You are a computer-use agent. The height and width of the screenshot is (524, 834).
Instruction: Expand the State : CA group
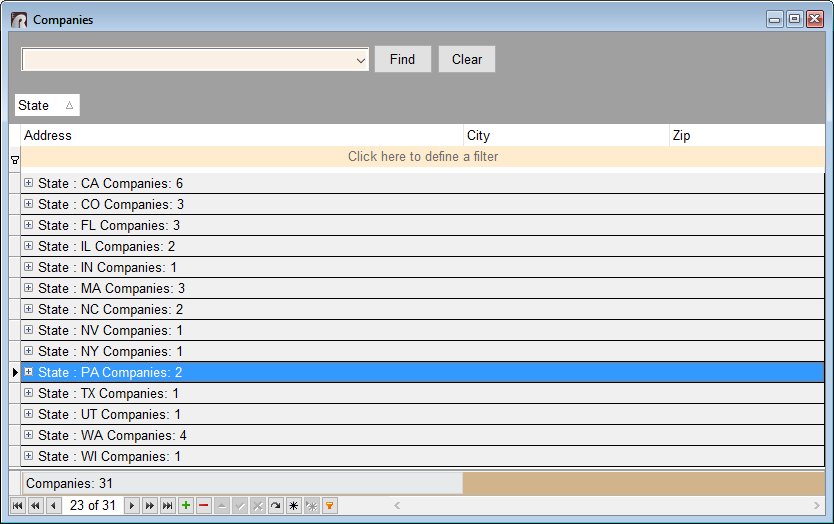[29, 183]
